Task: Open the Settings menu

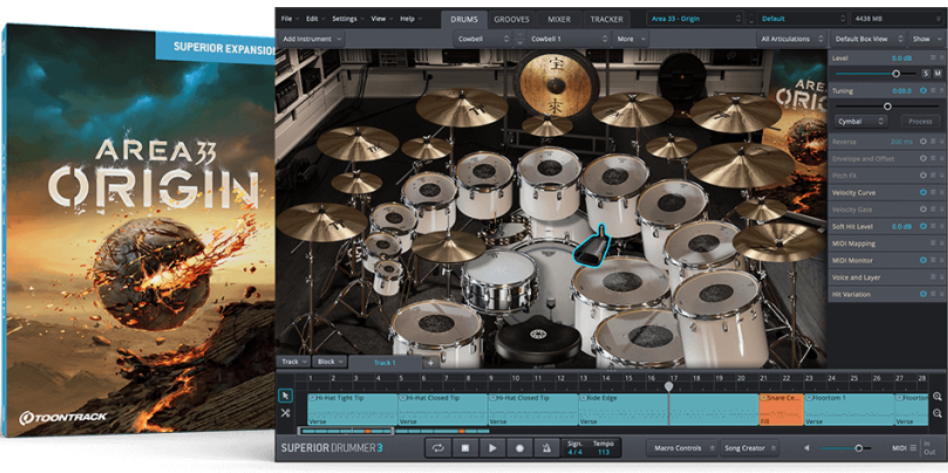Action: tap(348, 19)
